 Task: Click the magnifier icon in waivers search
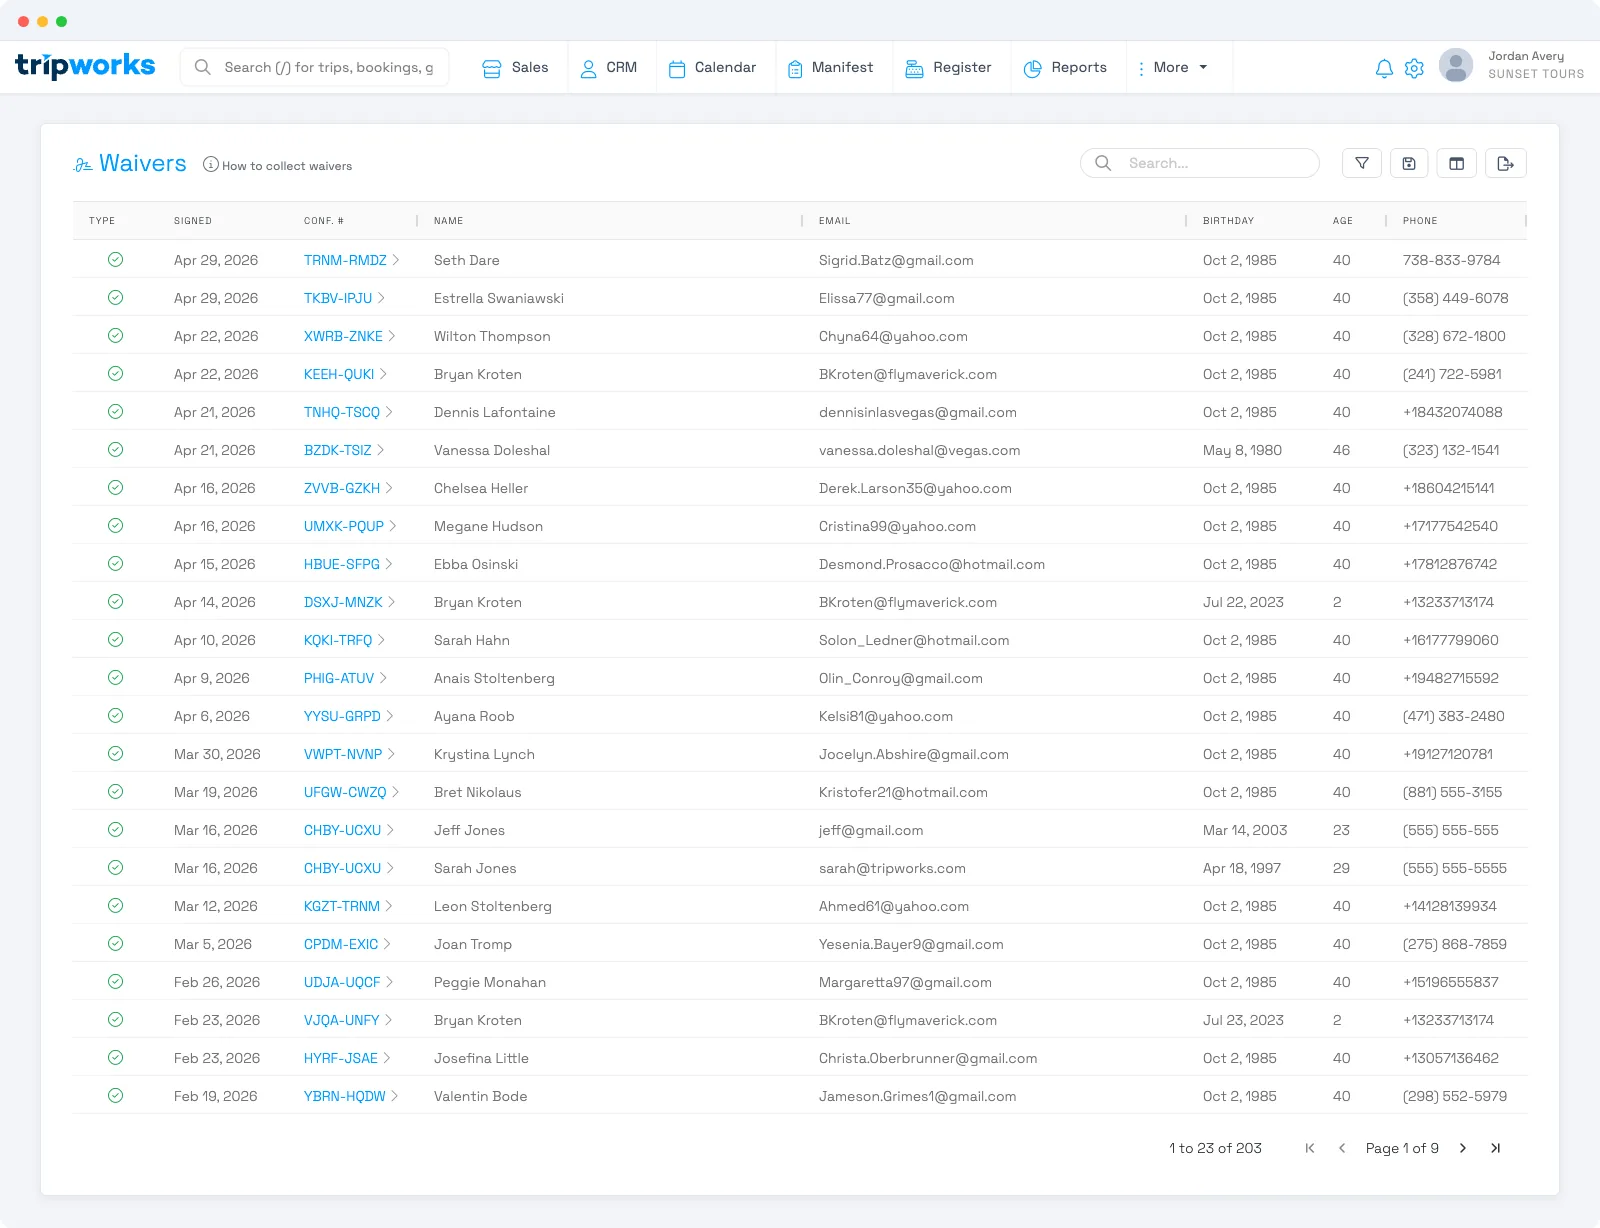coord(1103,163)
